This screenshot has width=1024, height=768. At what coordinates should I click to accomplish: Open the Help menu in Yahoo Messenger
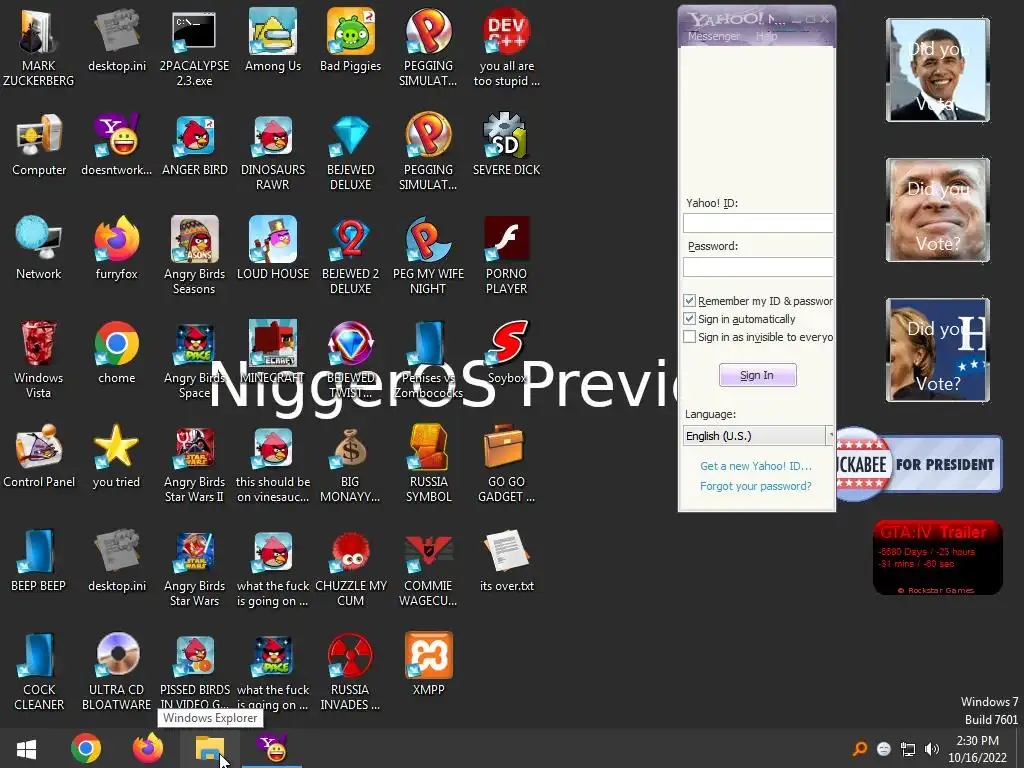pyautogui.click(x=767, y=37)
